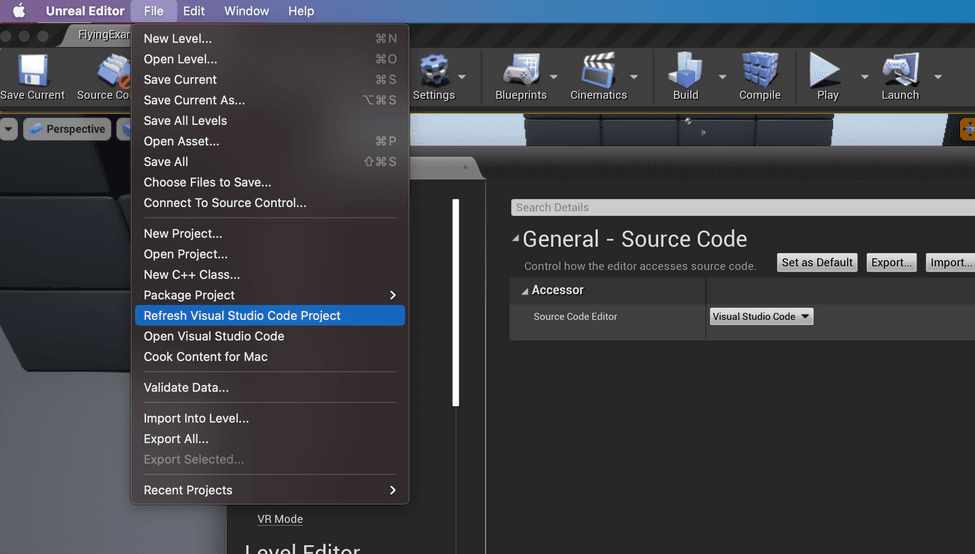This screenshot has height=554, width=975.
Task: Select Cook Content for Mac
Action: tap(269, 357)
